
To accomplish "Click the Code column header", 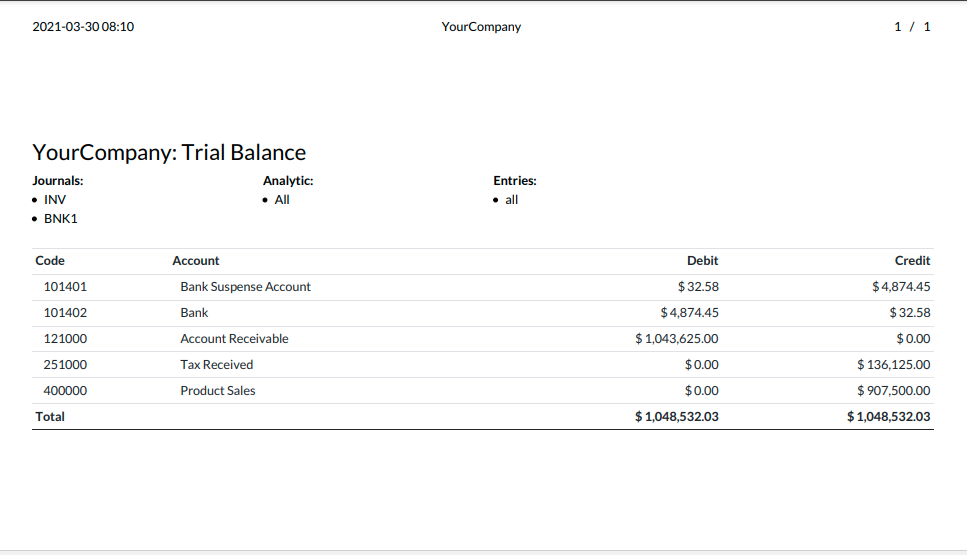I will [50, 261].
